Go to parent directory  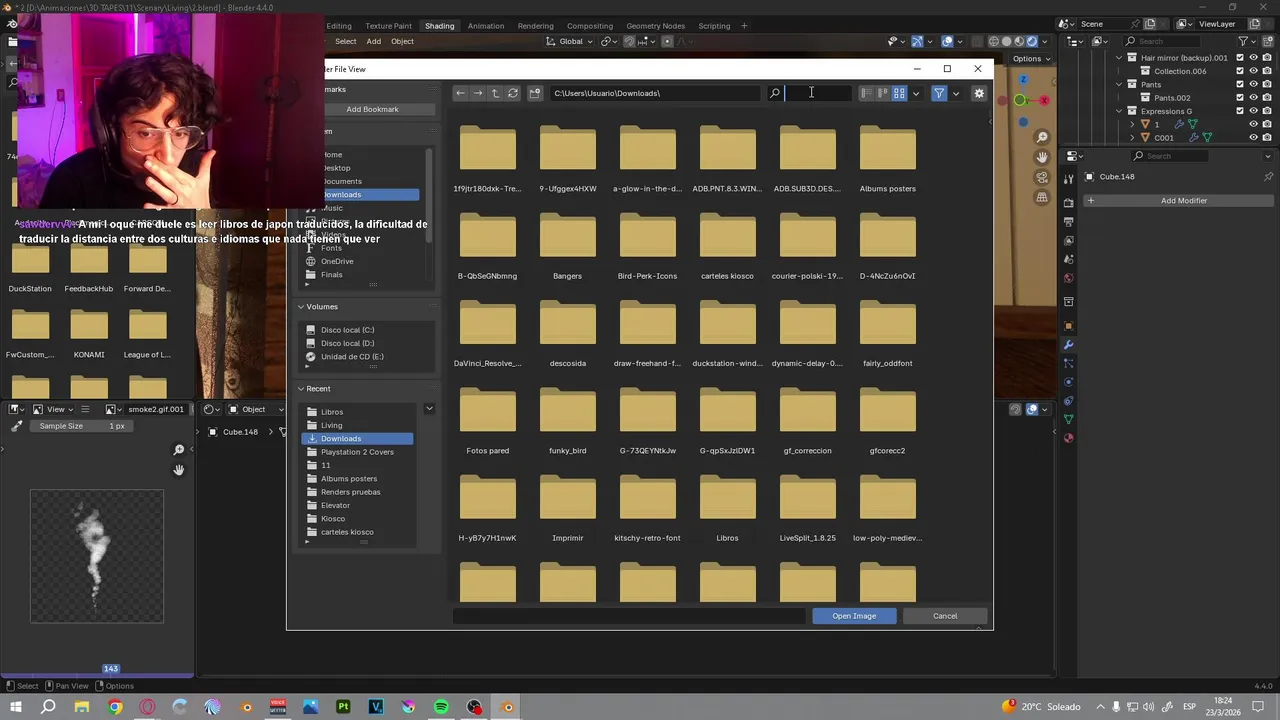coord(495,93)
